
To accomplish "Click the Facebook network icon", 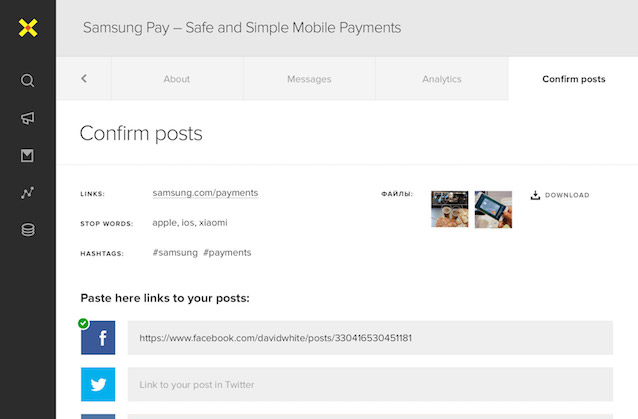I will (x=98, y=338).
